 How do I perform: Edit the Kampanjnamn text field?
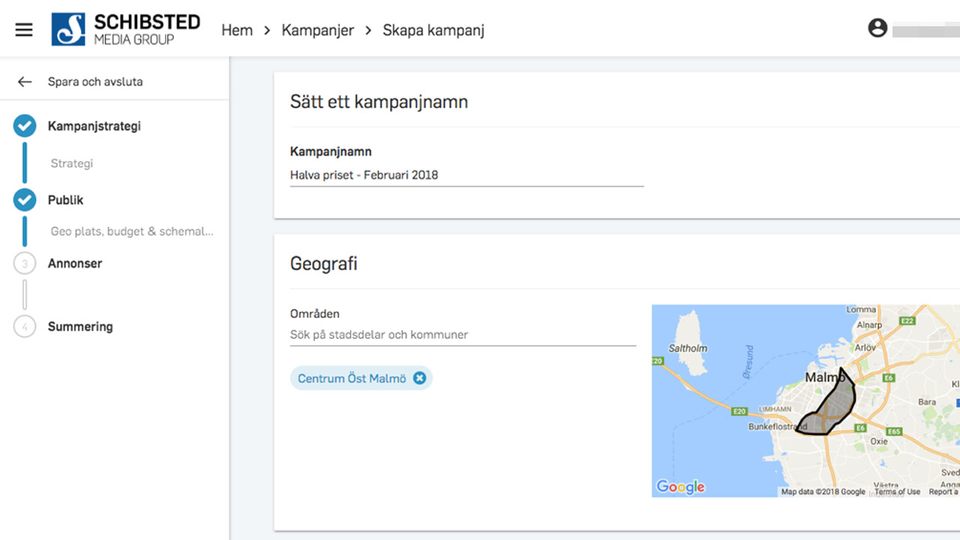click(466, 175)
